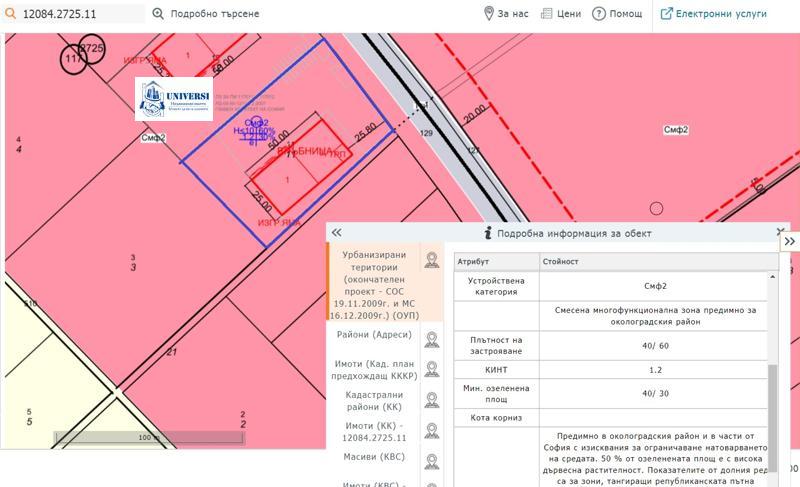Select the Райони (Адреси) layer tab

372,335
